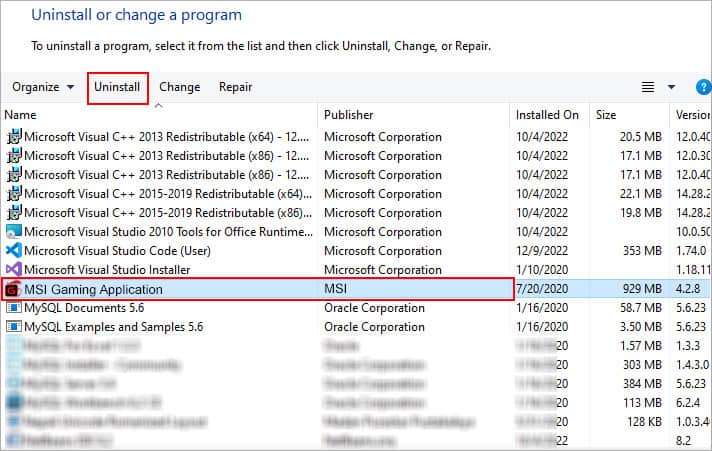The height and width of the screenshot is (451, 712).
Task: Sort by the Size column header
Action: [606, 115]
